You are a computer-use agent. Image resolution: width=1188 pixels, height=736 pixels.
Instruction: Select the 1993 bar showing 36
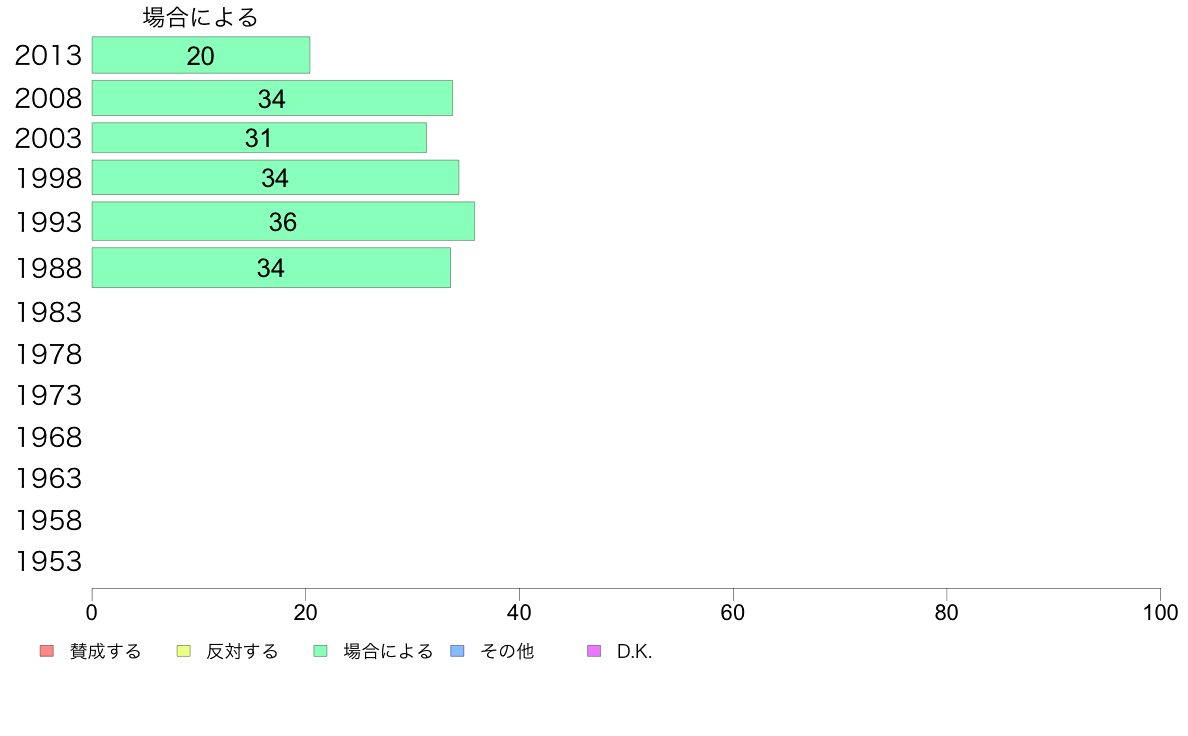point(283,221)
